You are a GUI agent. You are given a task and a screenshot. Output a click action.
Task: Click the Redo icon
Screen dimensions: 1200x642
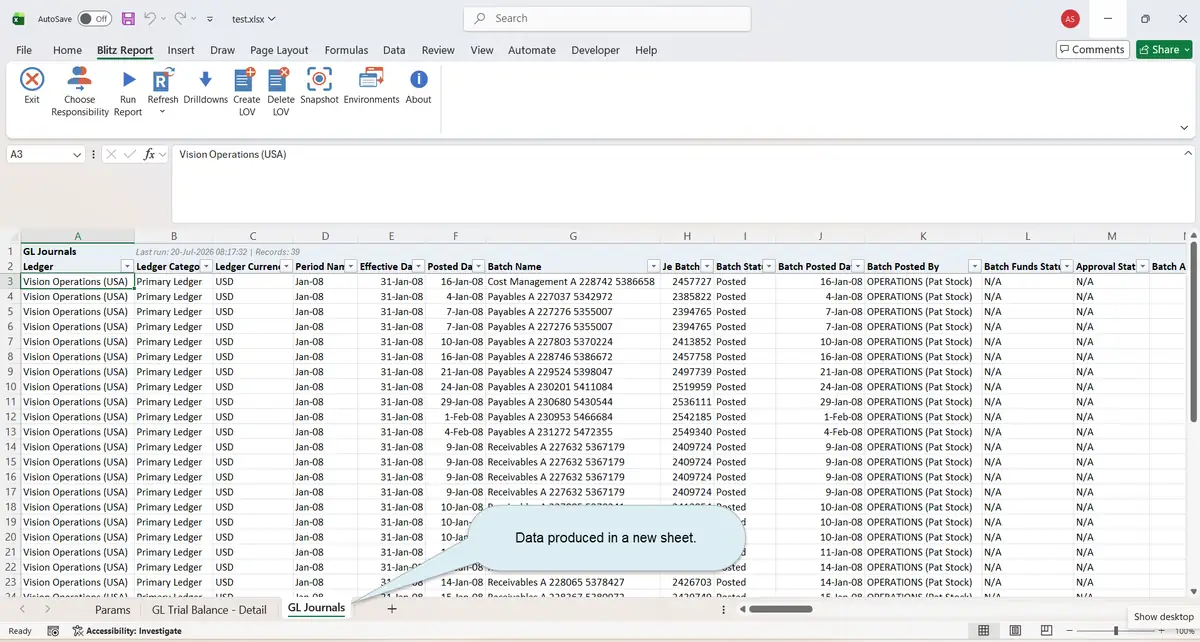180,18
